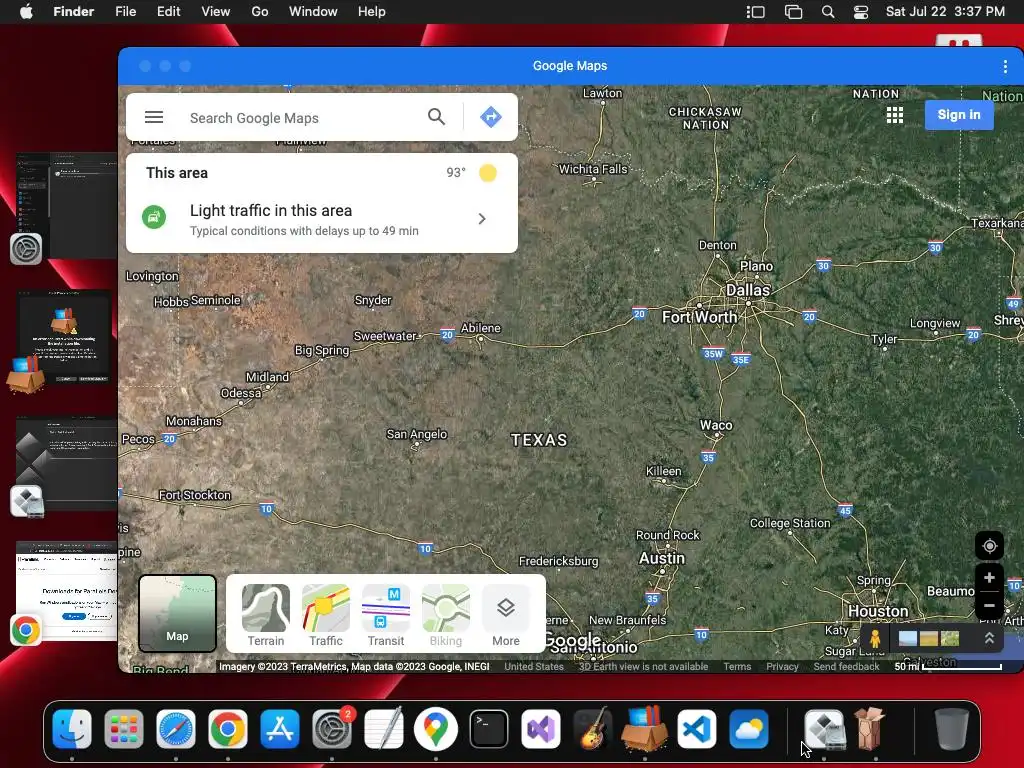The width and height of the screenshot is (1024, 768).
Task: Open the App Store from the Dock
Action: pyautogui.click(x=280, y=729)
